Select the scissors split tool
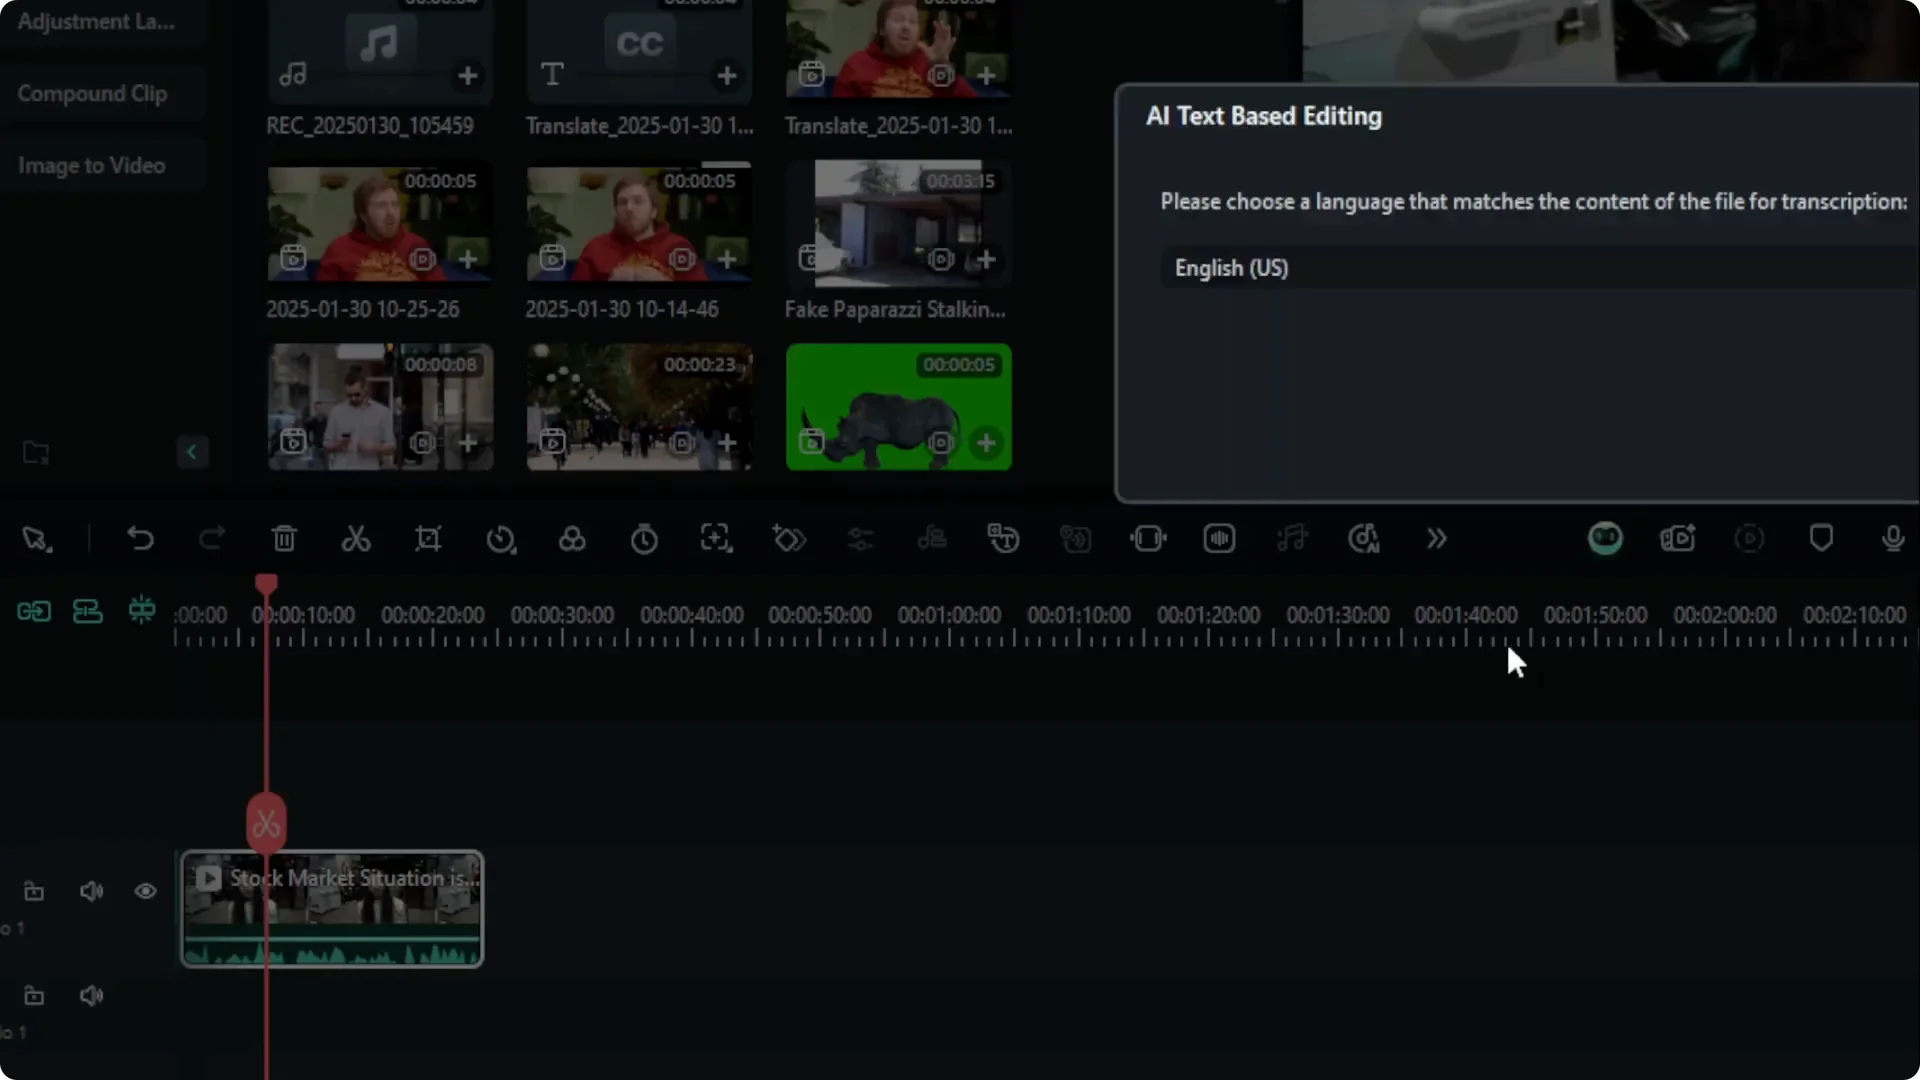The width and height of the screenshot is (1920, 1080). click(x=356, y=539)
